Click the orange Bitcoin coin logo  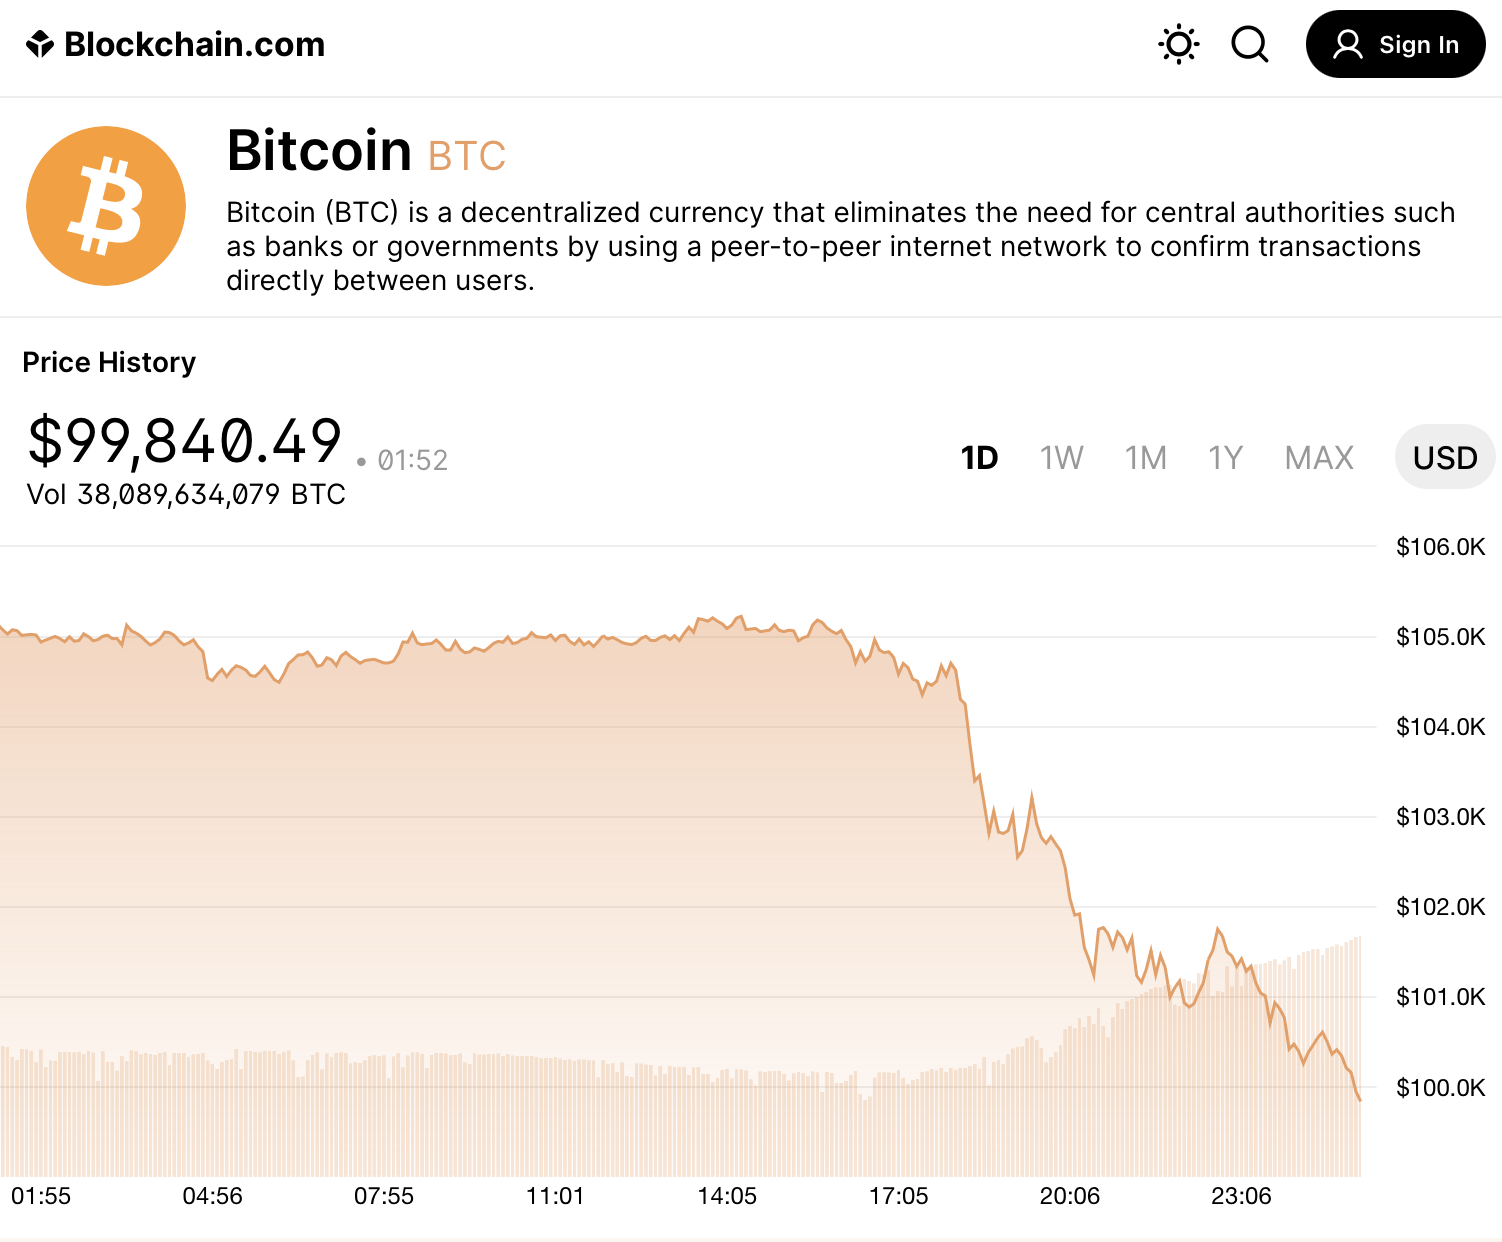[106, 206]
